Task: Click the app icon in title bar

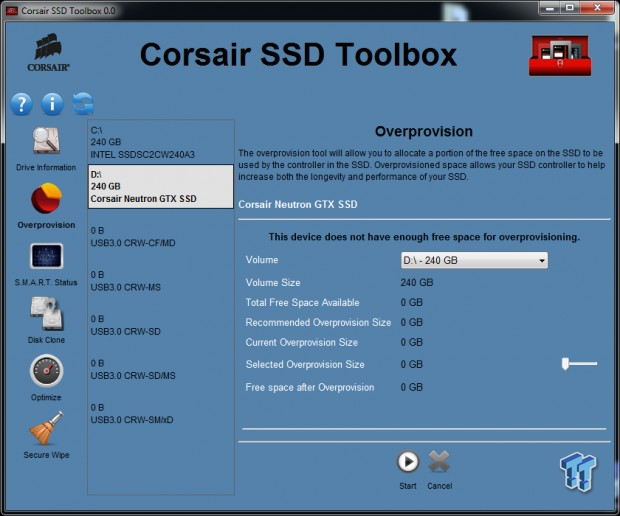Action: (x=11, y=11)
